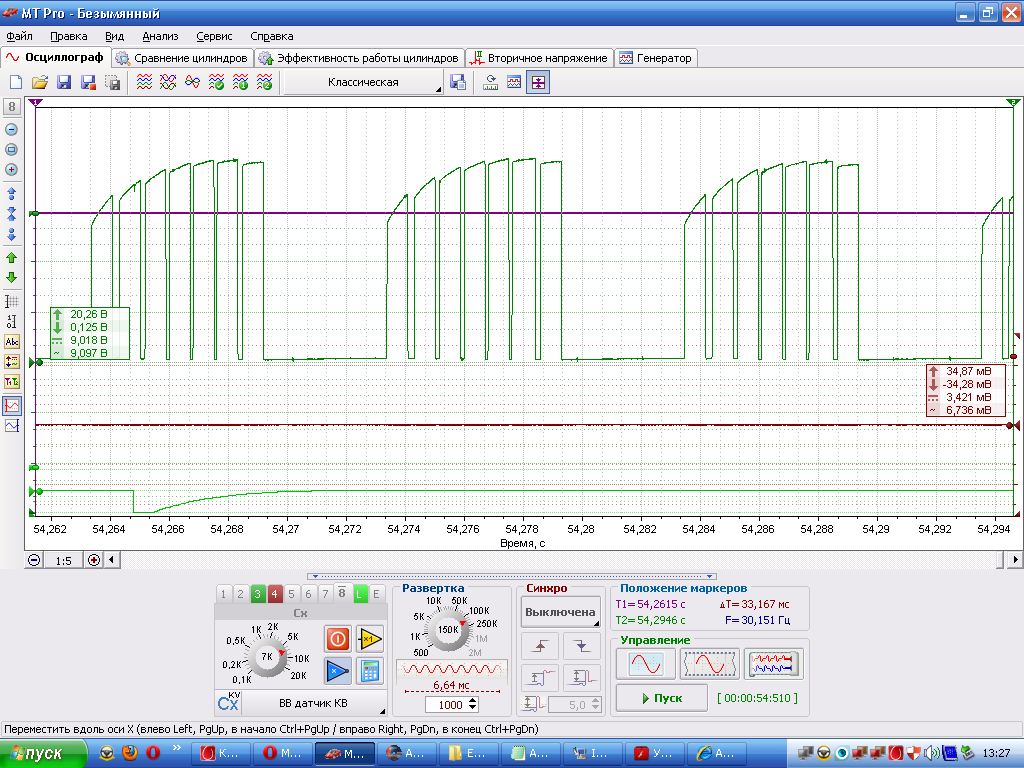Click the пуск Start menu button
Viewport: 1024px width, 768px height.
pyautogui.click(x=43, y=754)
